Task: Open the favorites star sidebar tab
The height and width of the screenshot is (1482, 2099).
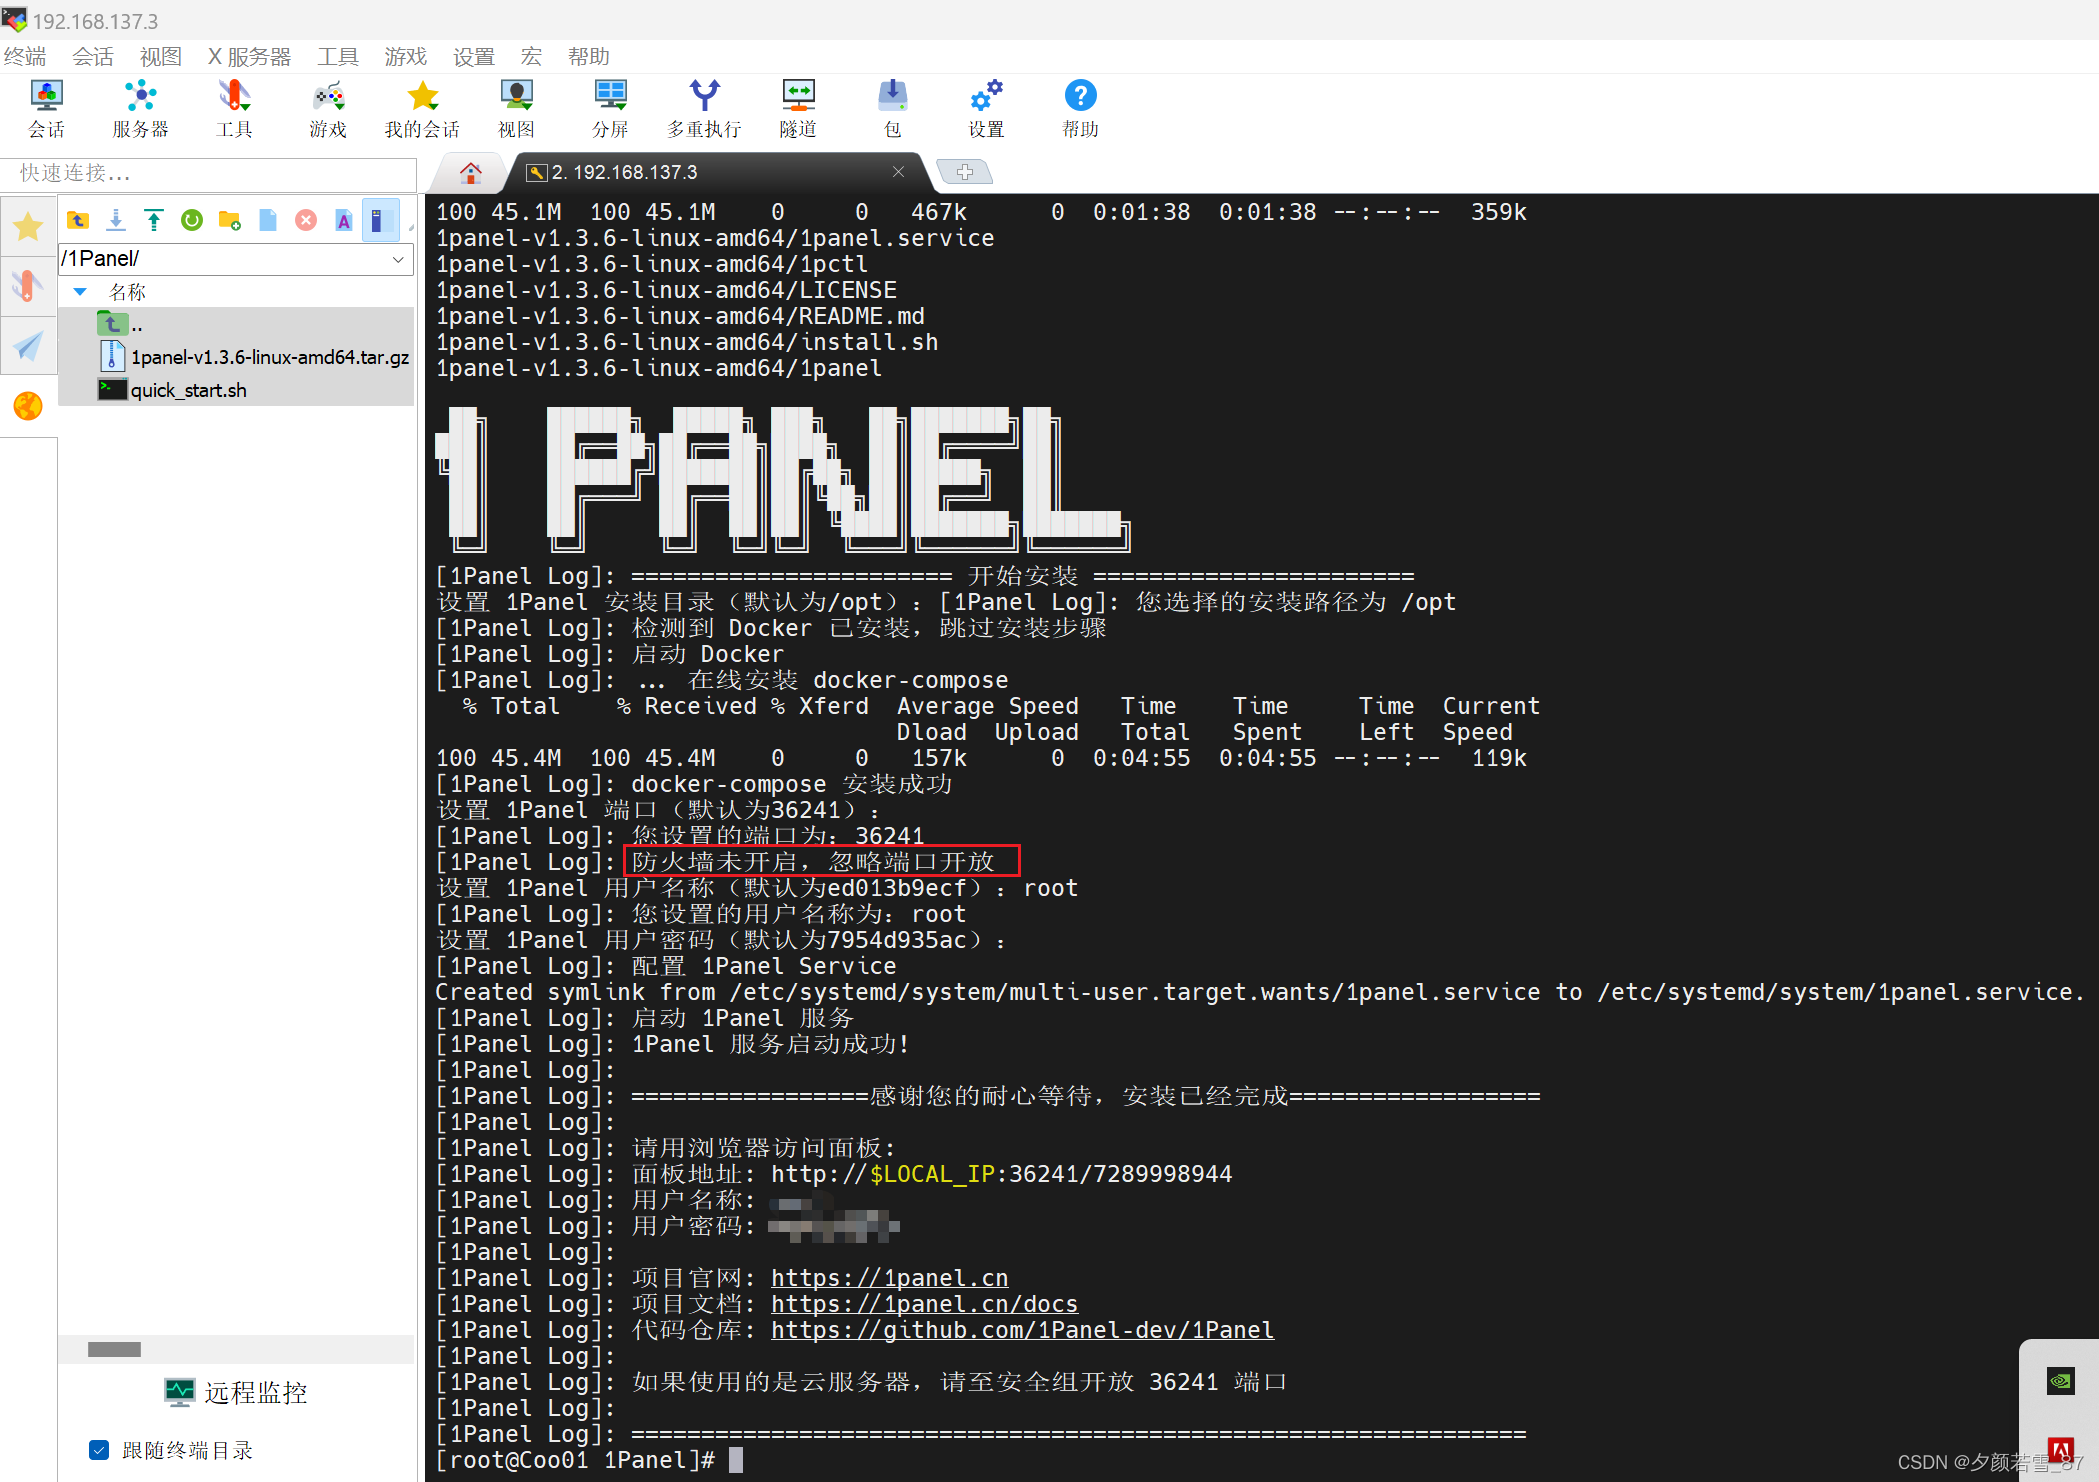Action: 28,227
